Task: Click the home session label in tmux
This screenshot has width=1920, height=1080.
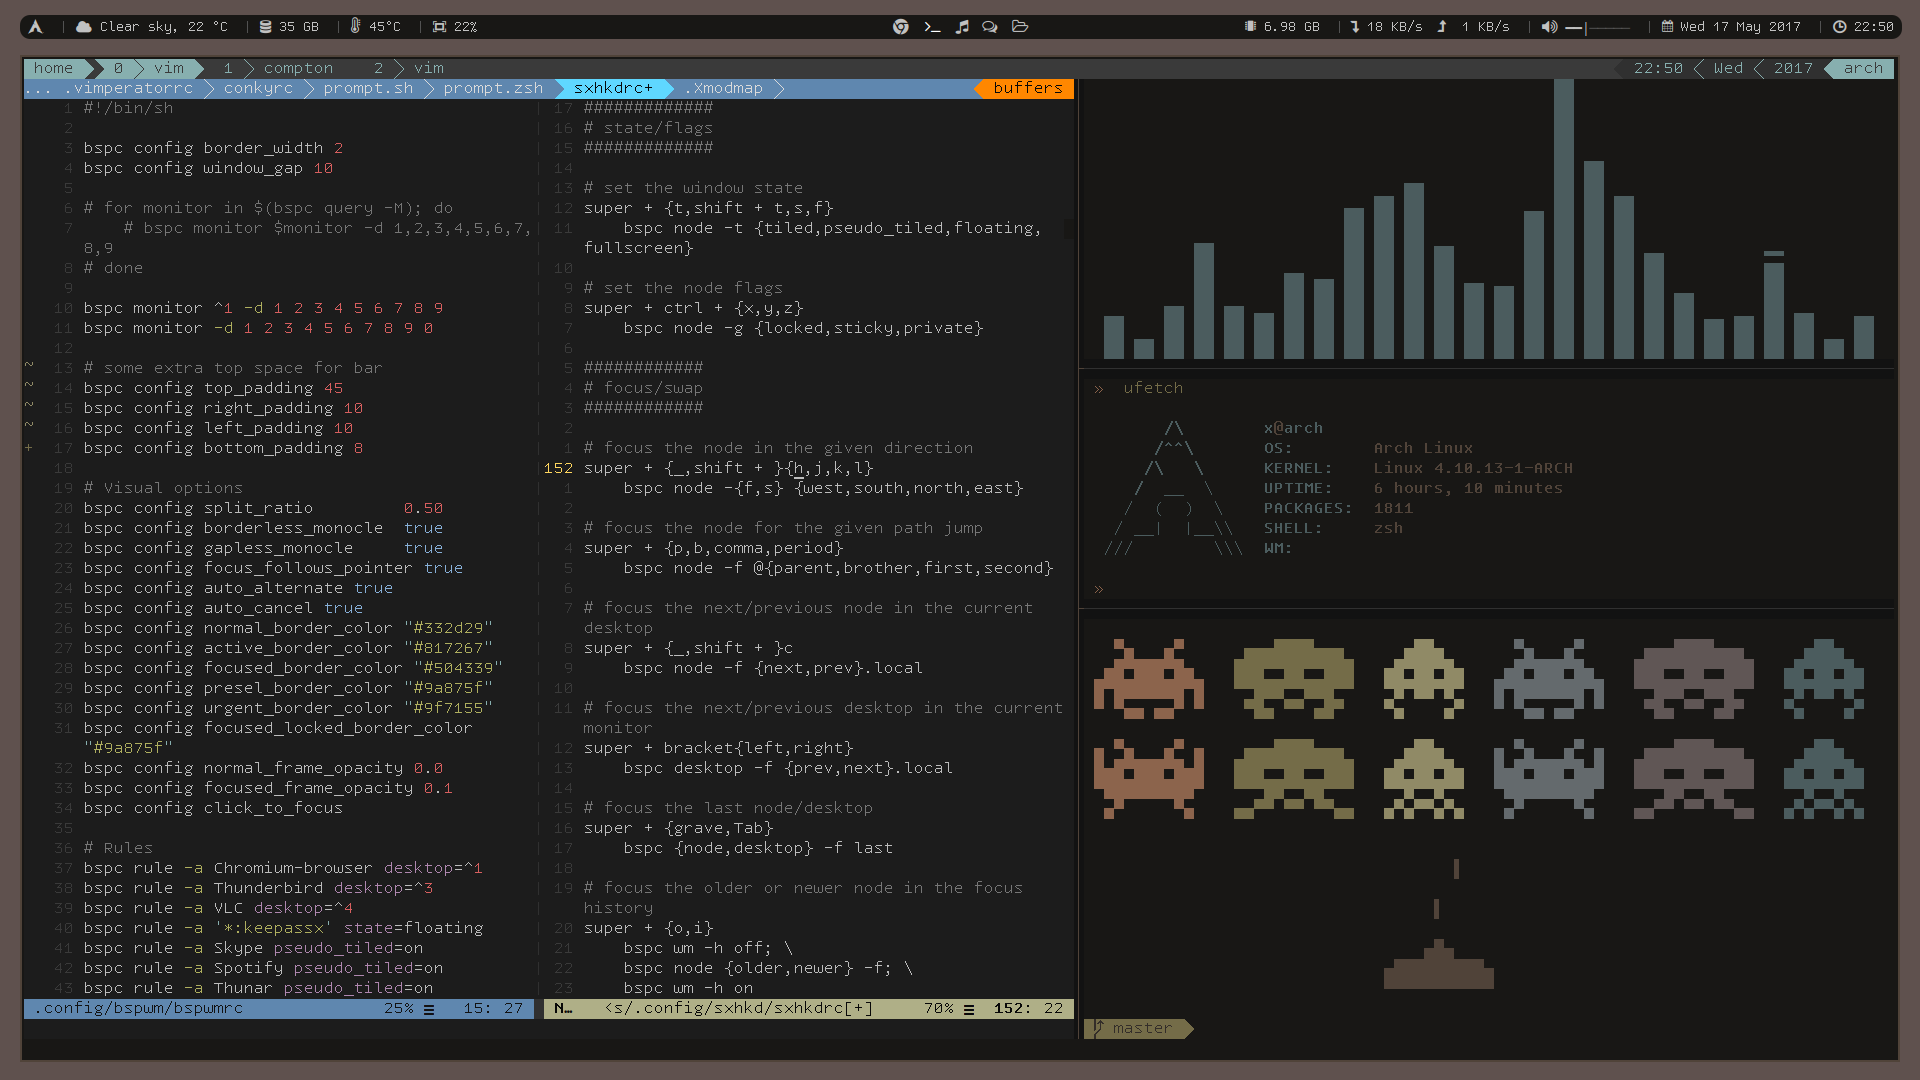Action: 53,68
